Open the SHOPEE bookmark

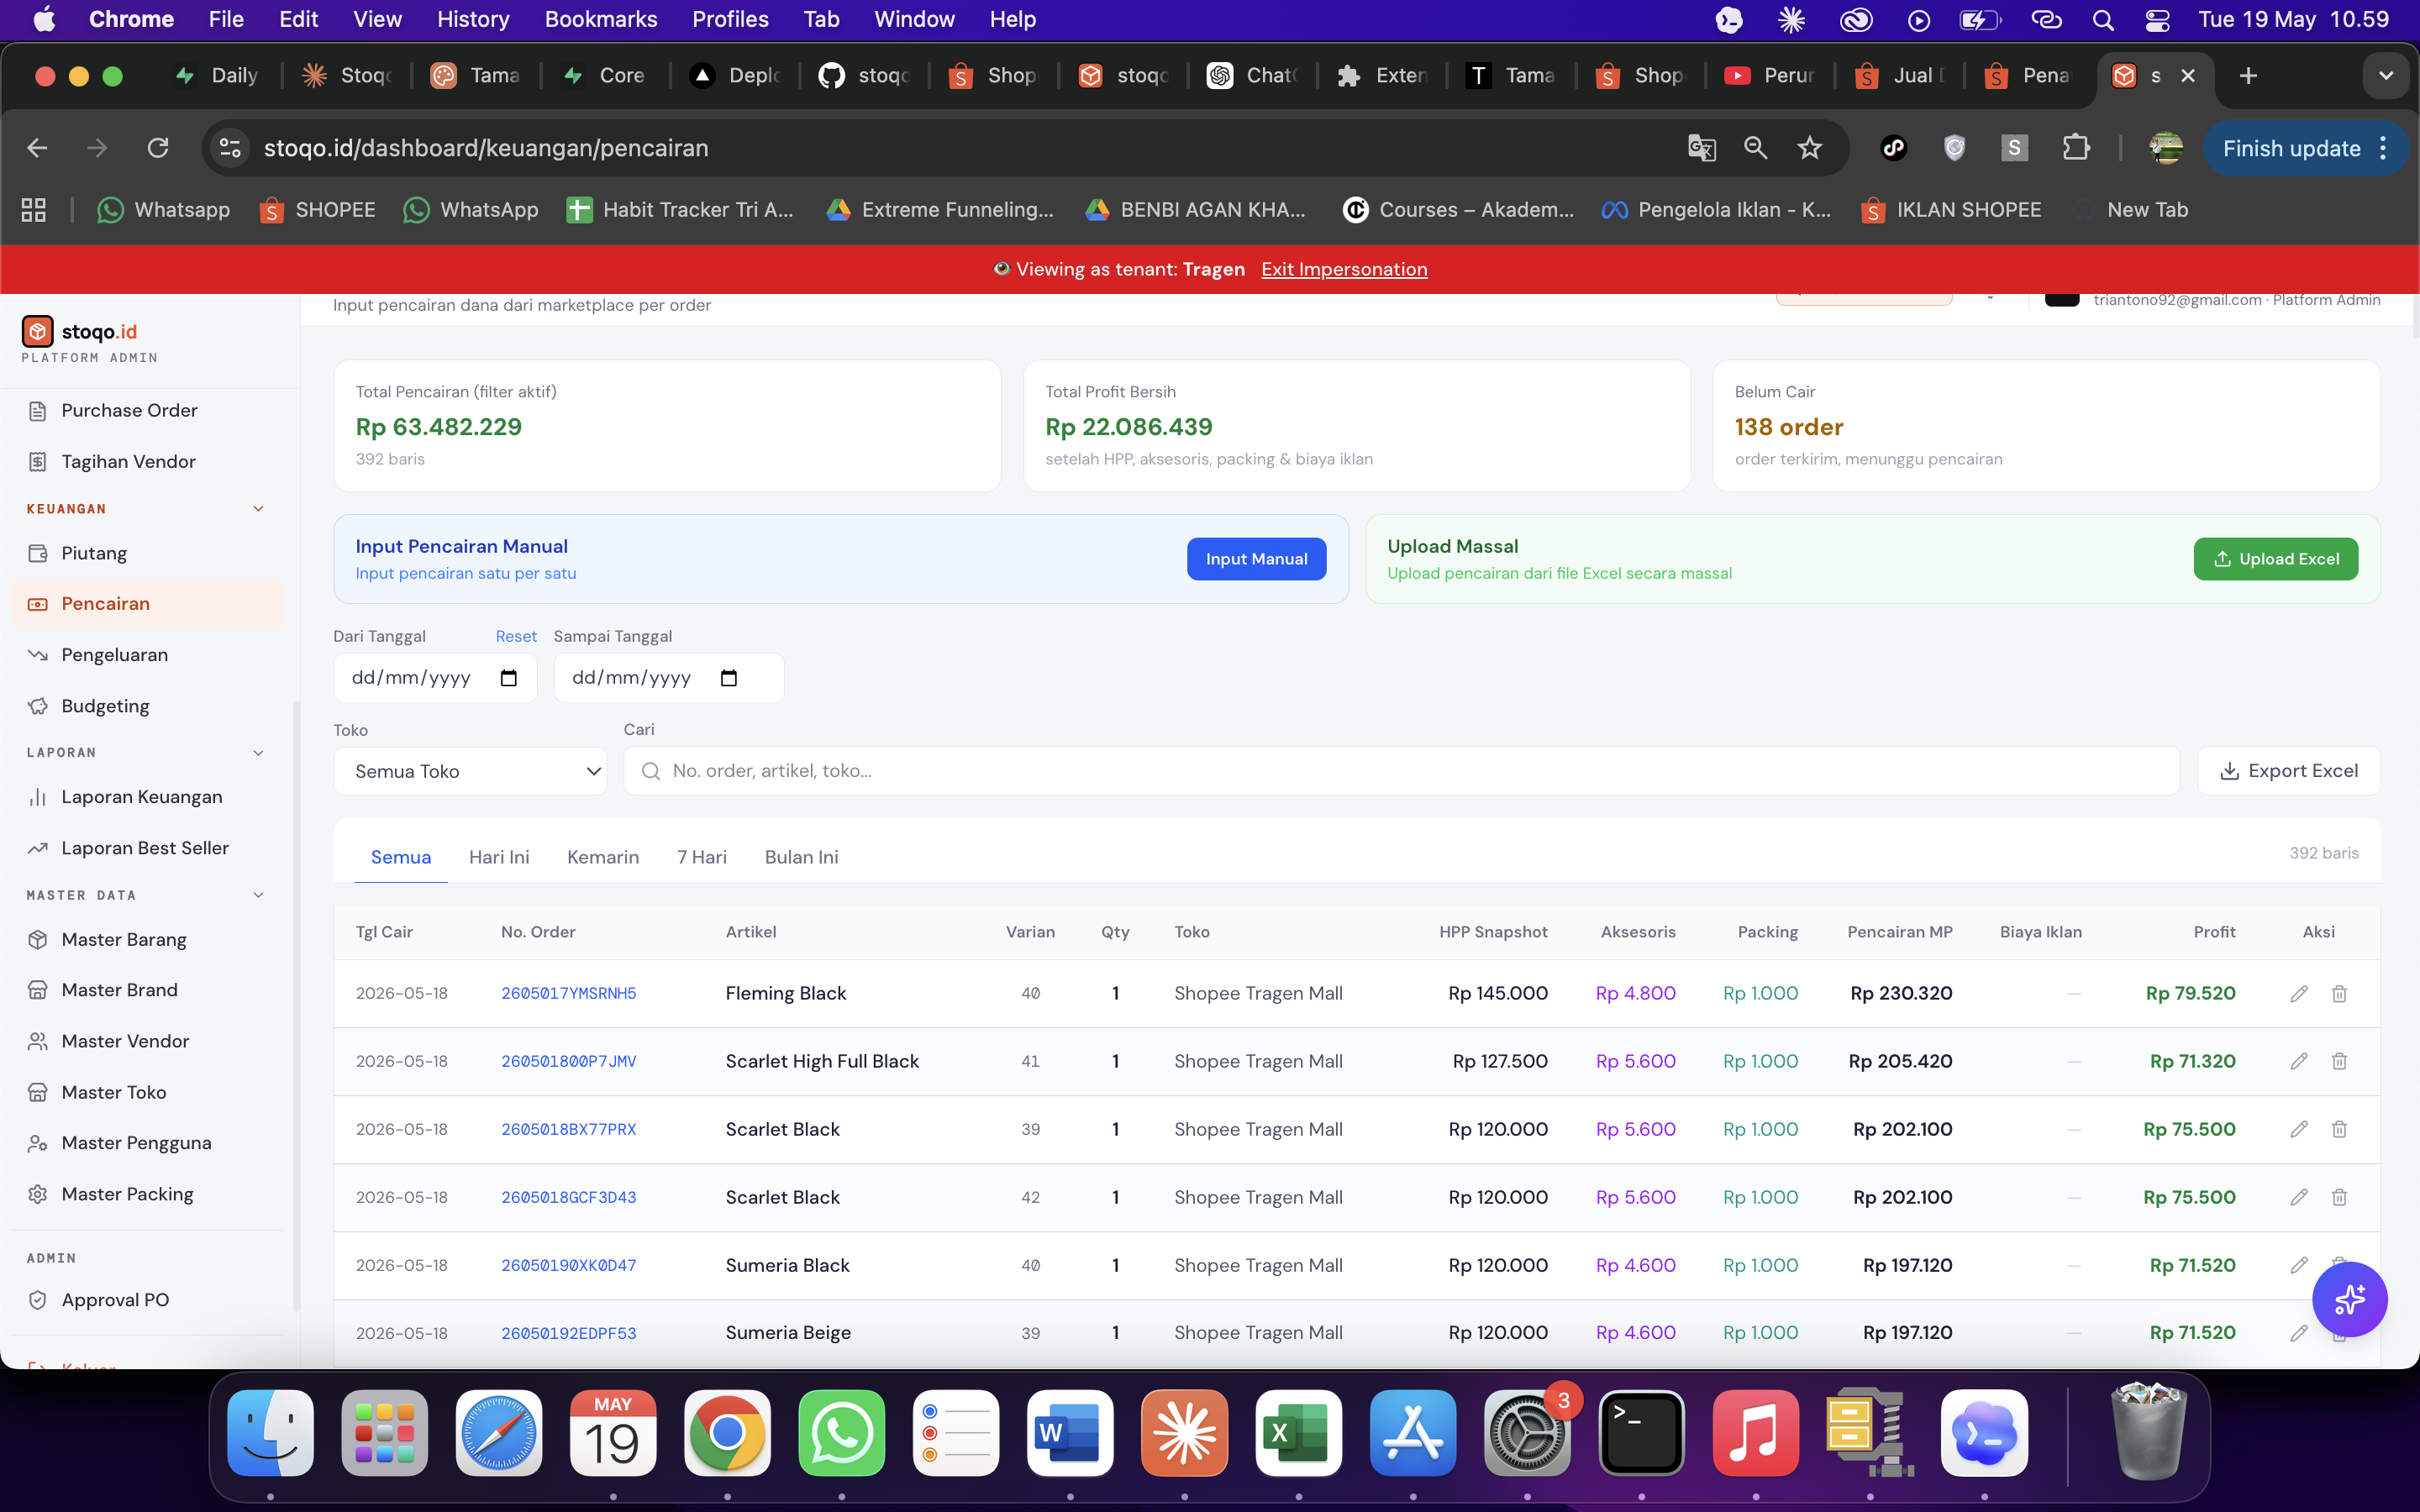point(317,210)
